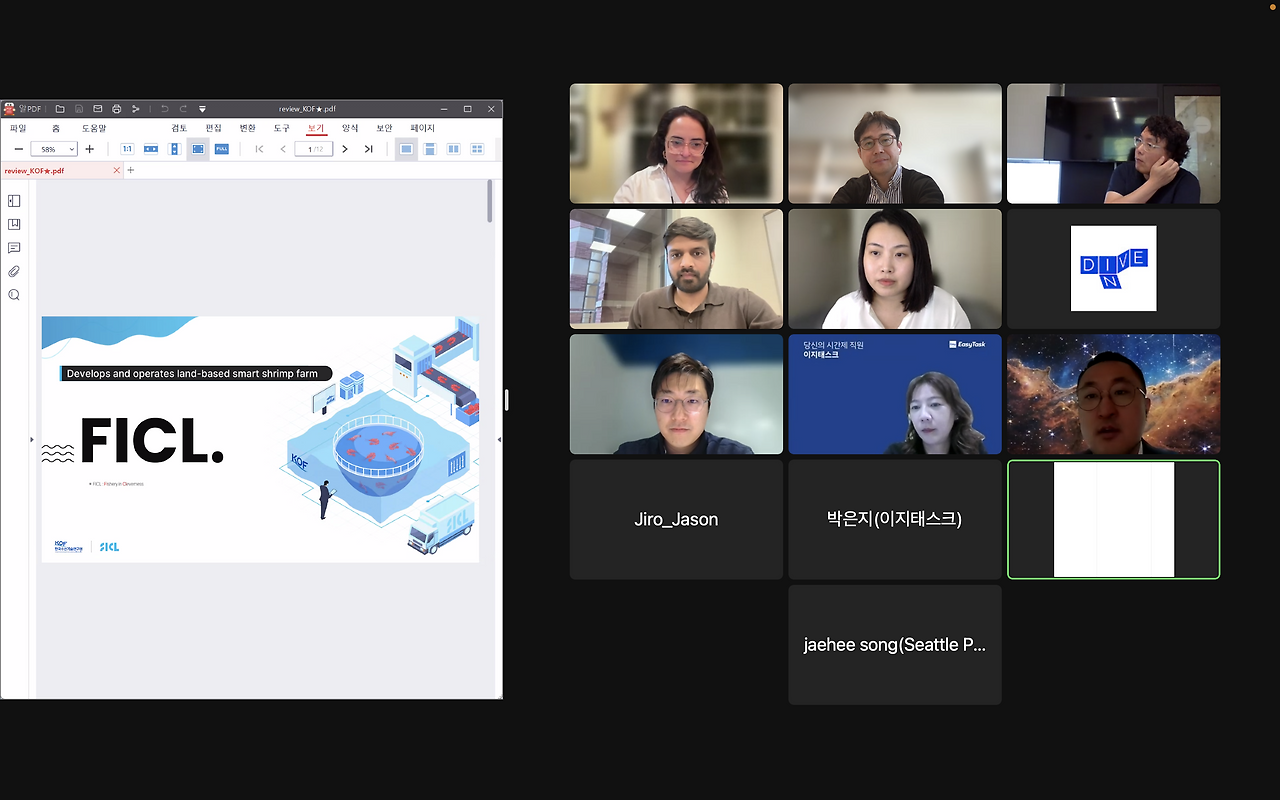Image resolution: width=1280 pixels, height=800 pixels.
Task: Select the review_KOF★.pdf document tab
Action: point(61,171)
